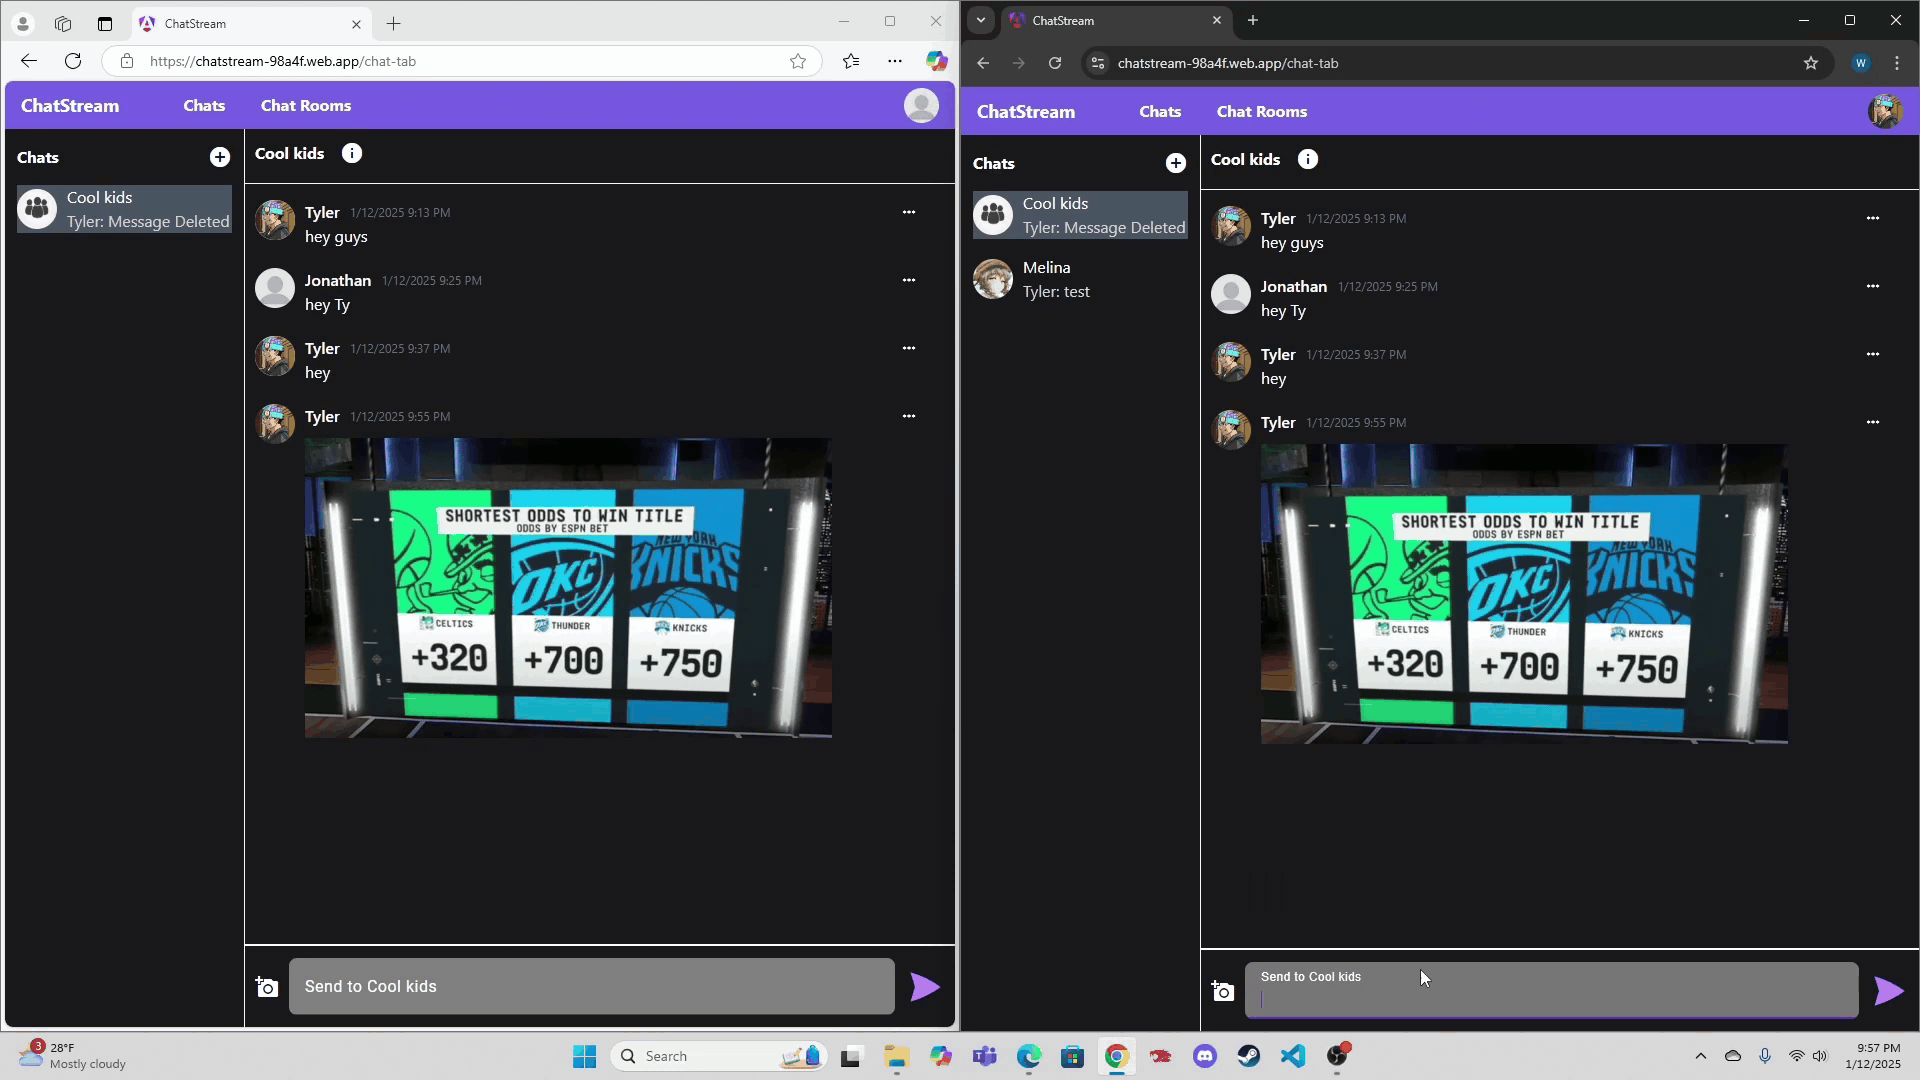Click the default profile avatar in Edge header

click(921, 105)
